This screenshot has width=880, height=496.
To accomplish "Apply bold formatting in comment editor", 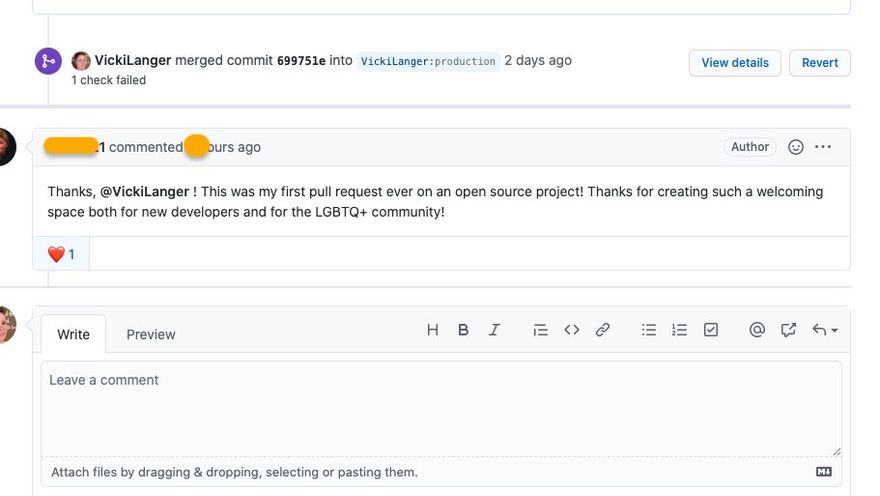I will tap(463, 330).
